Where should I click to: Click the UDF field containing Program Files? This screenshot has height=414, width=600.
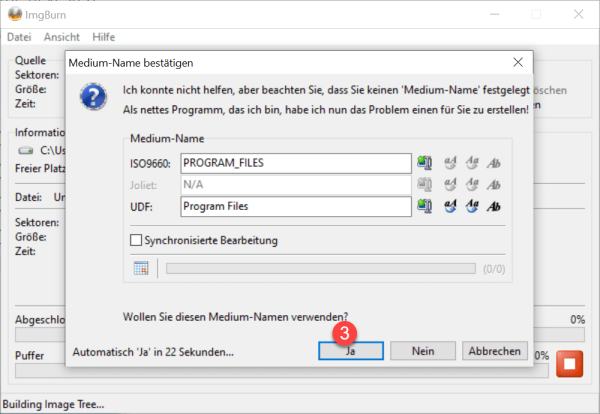click(296, 207)
